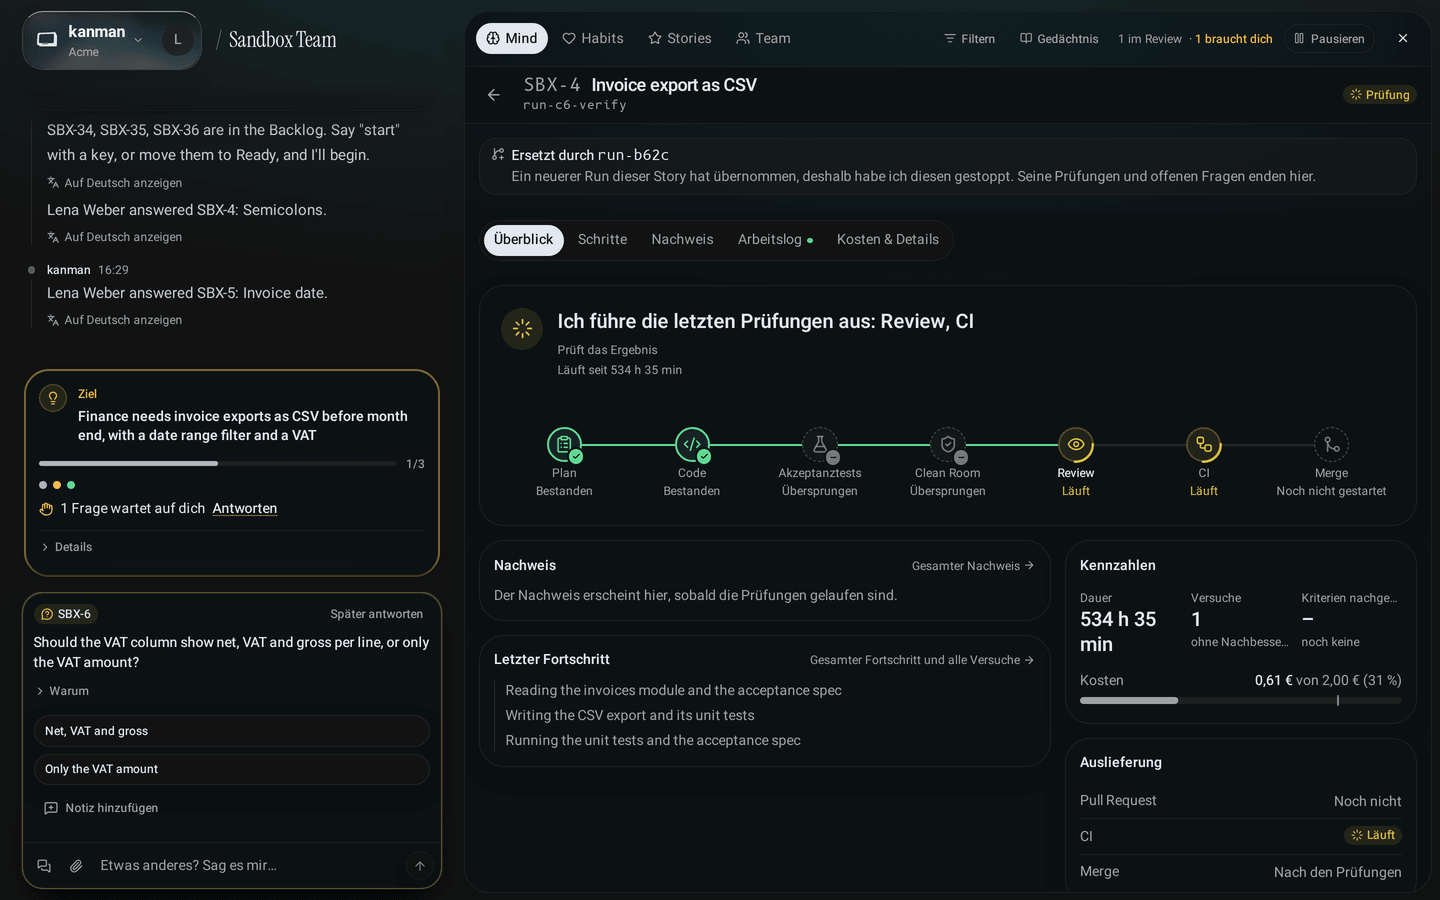1440x900 pixels.
Task: Open the Team view
Action: (x=763, y=39)
